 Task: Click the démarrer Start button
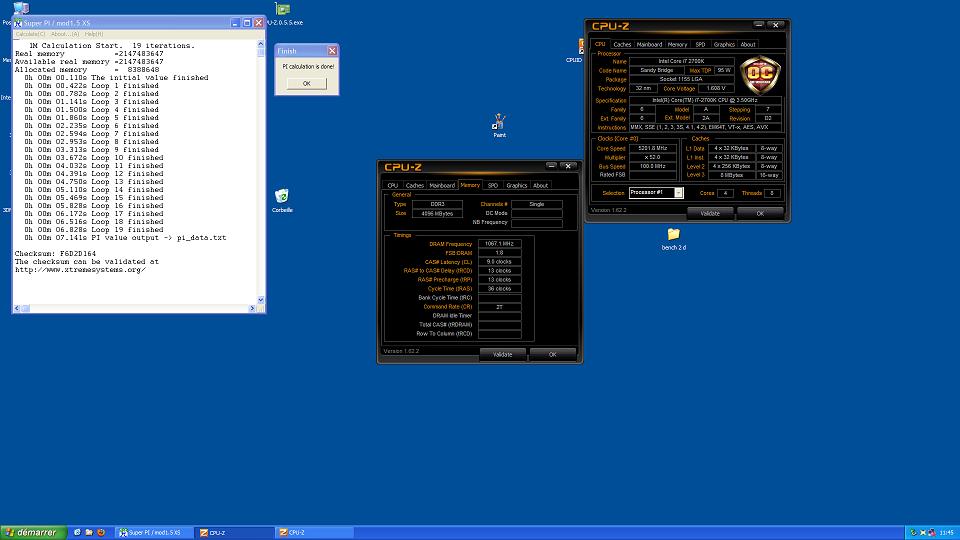(33, 533)
